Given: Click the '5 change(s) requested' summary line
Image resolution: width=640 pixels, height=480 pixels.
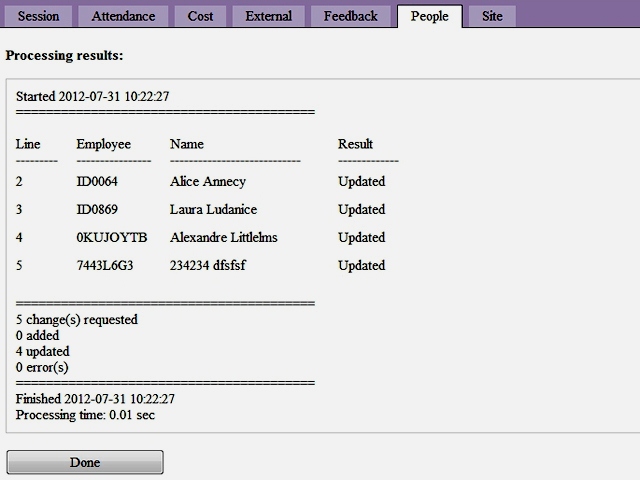Looking at the screenshot, I should (77, 320).
